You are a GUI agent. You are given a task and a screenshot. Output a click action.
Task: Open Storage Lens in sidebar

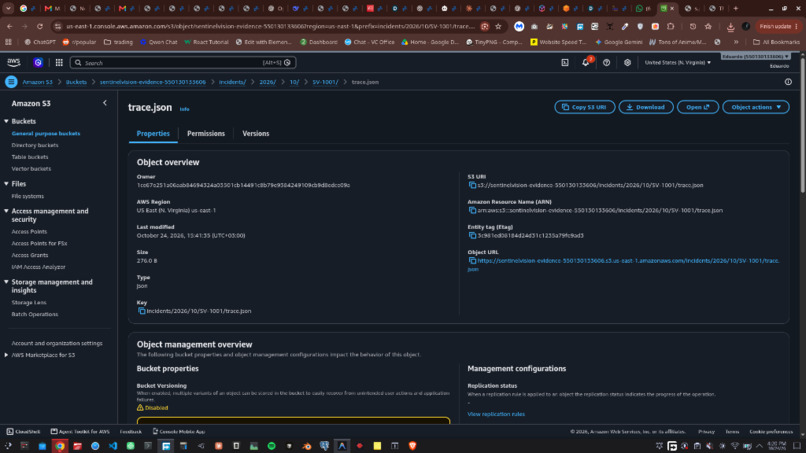pyautogui.click(x=29, y=302)
